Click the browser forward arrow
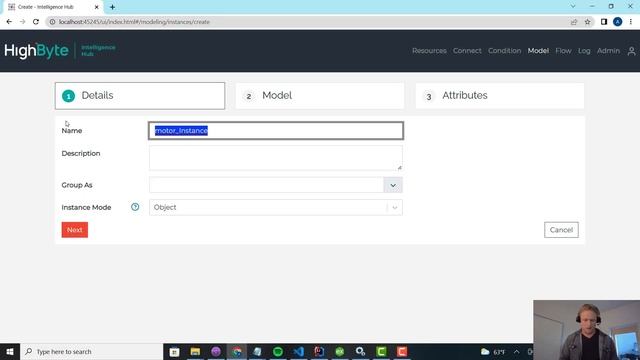Screen dimensions: 640x360 [22, 22]
